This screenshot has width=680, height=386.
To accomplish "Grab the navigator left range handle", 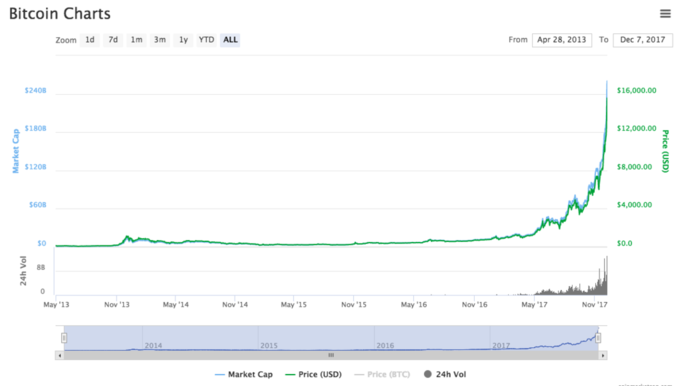I will point(64,337).
